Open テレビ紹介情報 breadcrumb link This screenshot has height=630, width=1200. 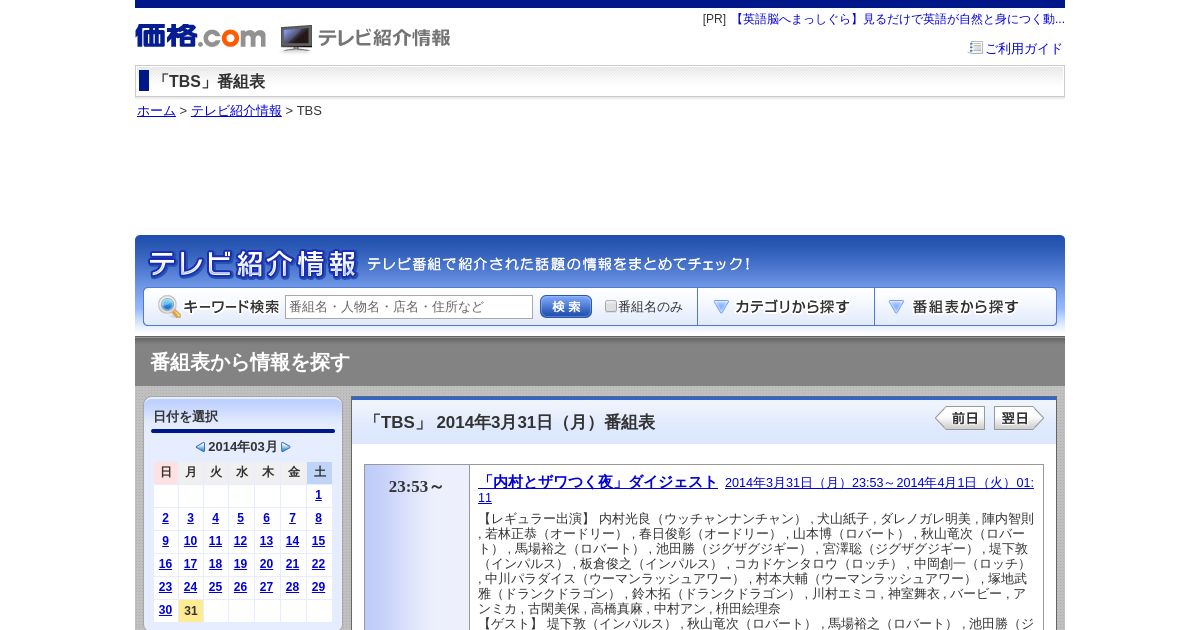coord(236,110)
